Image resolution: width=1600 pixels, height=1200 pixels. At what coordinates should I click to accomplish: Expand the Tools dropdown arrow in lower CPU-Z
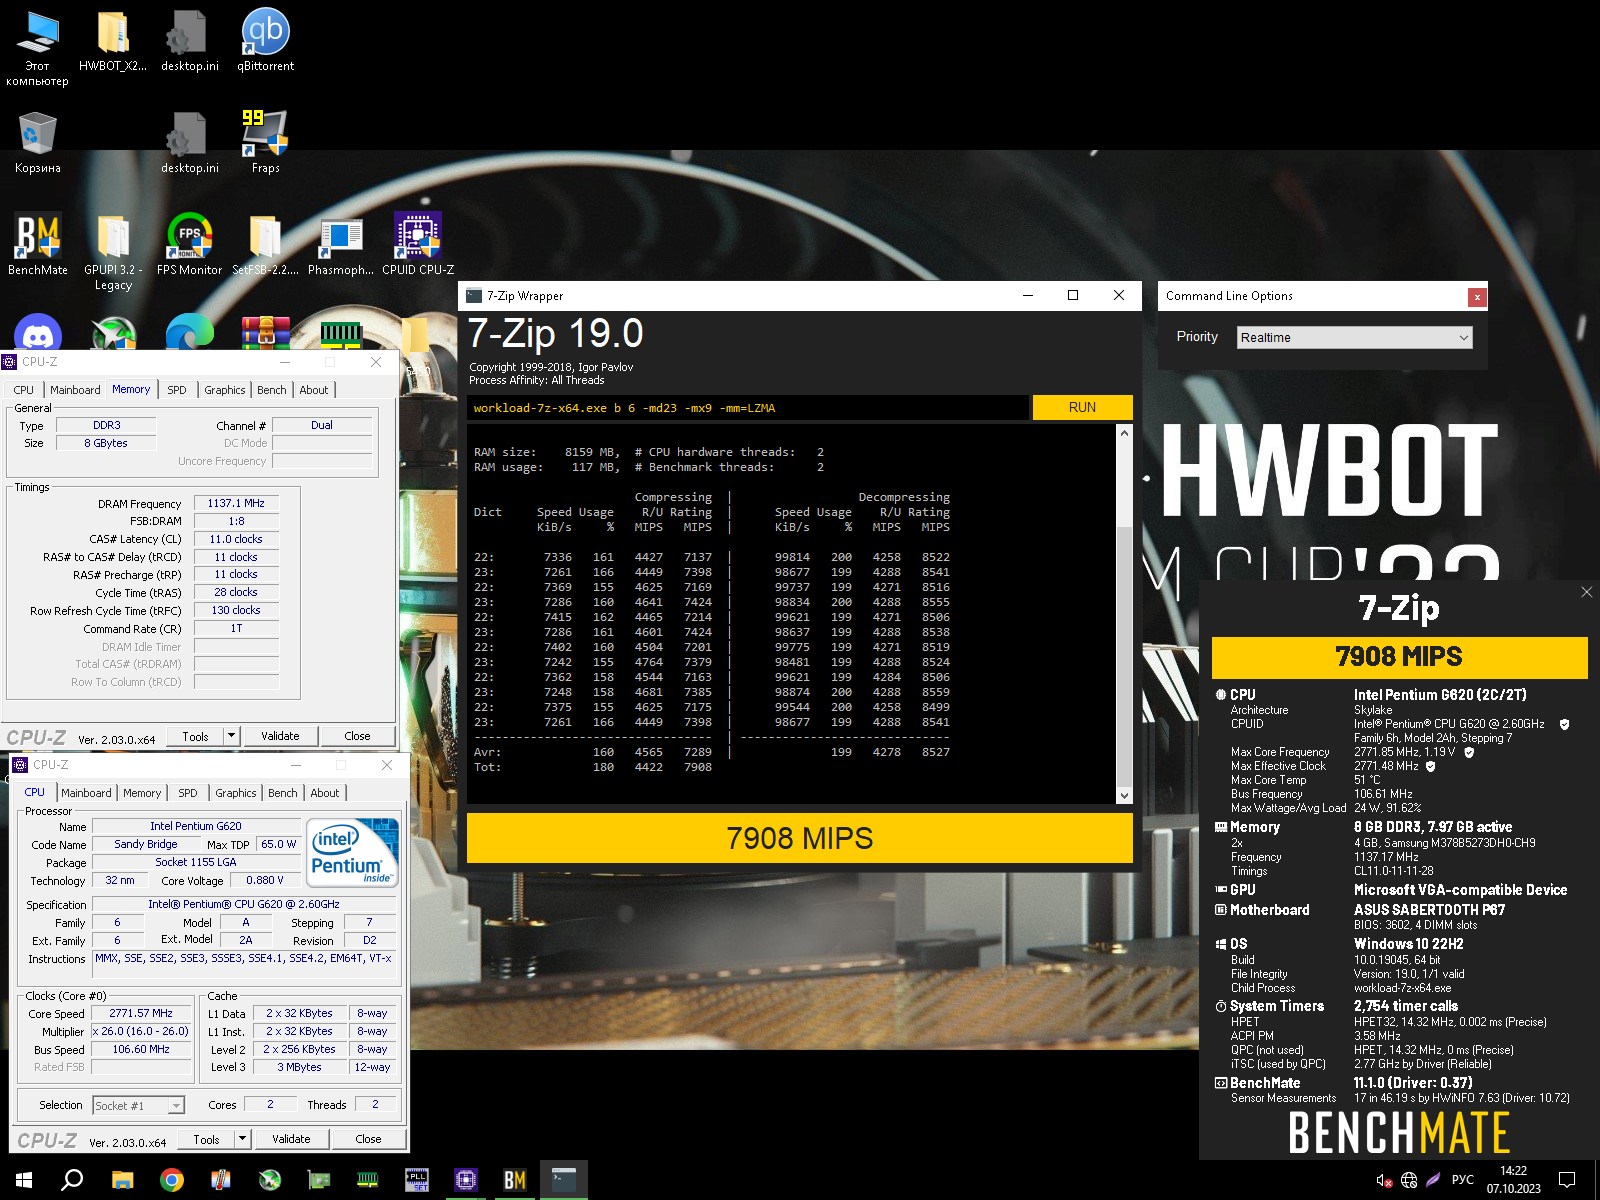[x=242, y=1138]
